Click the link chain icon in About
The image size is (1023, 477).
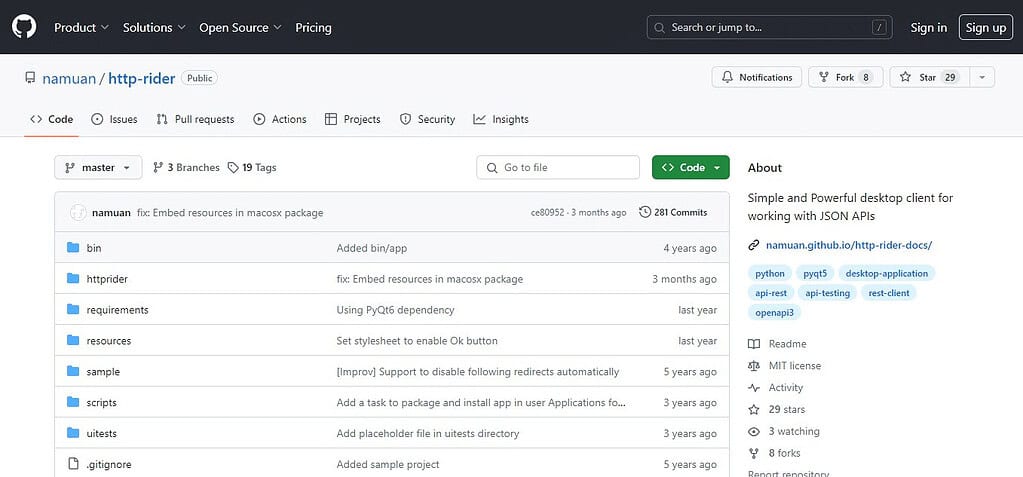click(754, 245)
